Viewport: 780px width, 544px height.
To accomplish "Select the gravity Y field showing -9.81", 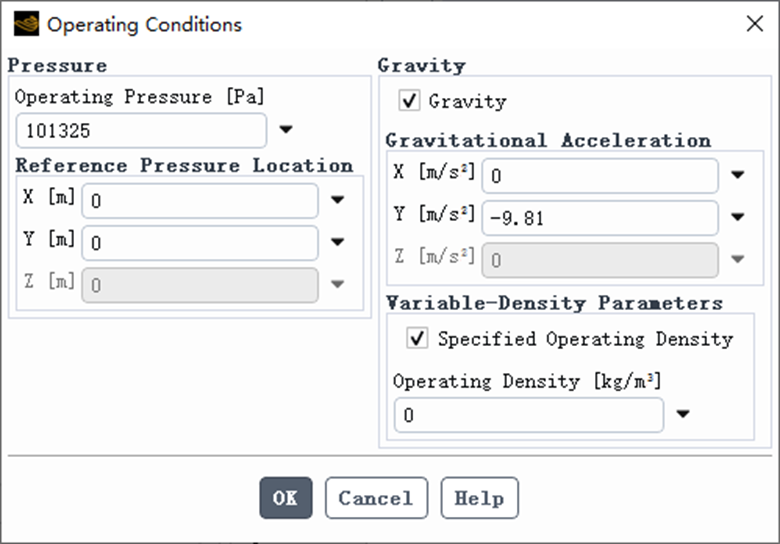I will click(x=600, y=218).
